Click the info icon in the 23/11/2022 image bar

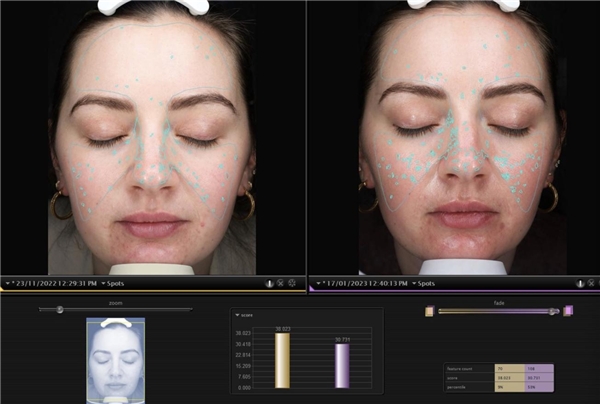pyautogui.click(x=269, y=283)
